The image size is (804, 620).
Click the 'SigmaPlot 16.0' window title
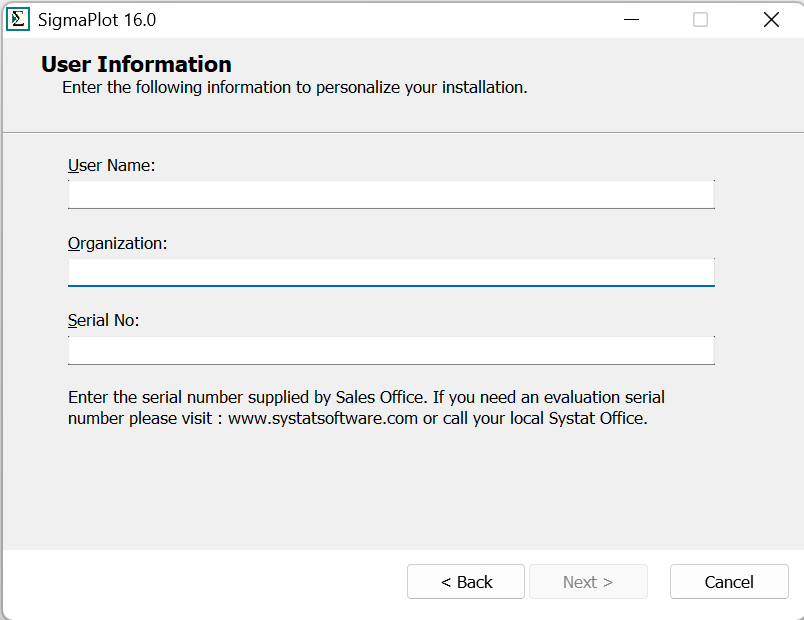tap(97, 19)
